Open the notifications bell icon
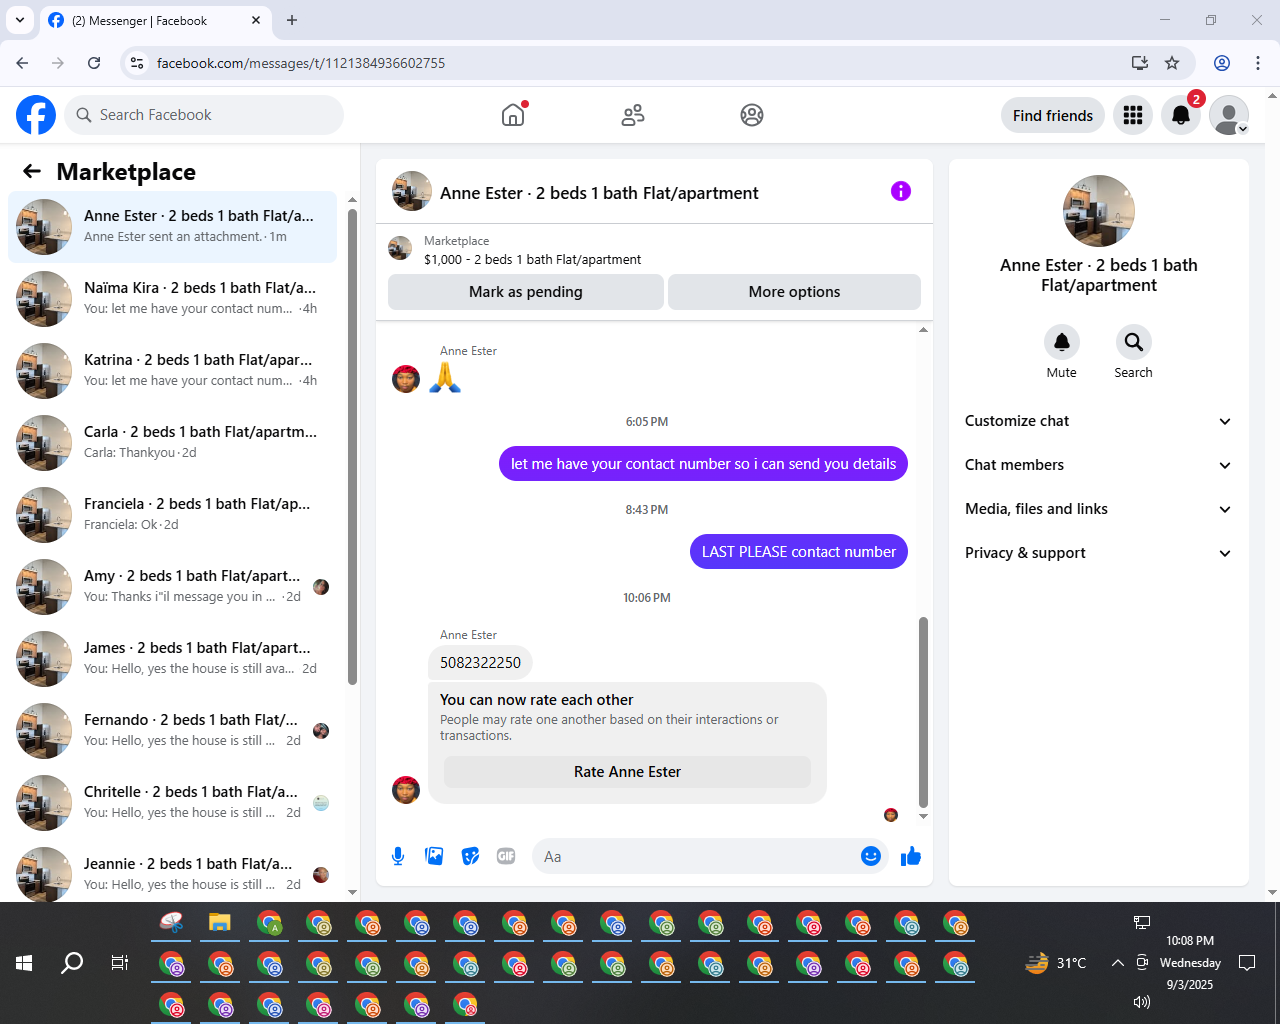Viewport: 1280px width, 1024px height. click(1181, 115)
